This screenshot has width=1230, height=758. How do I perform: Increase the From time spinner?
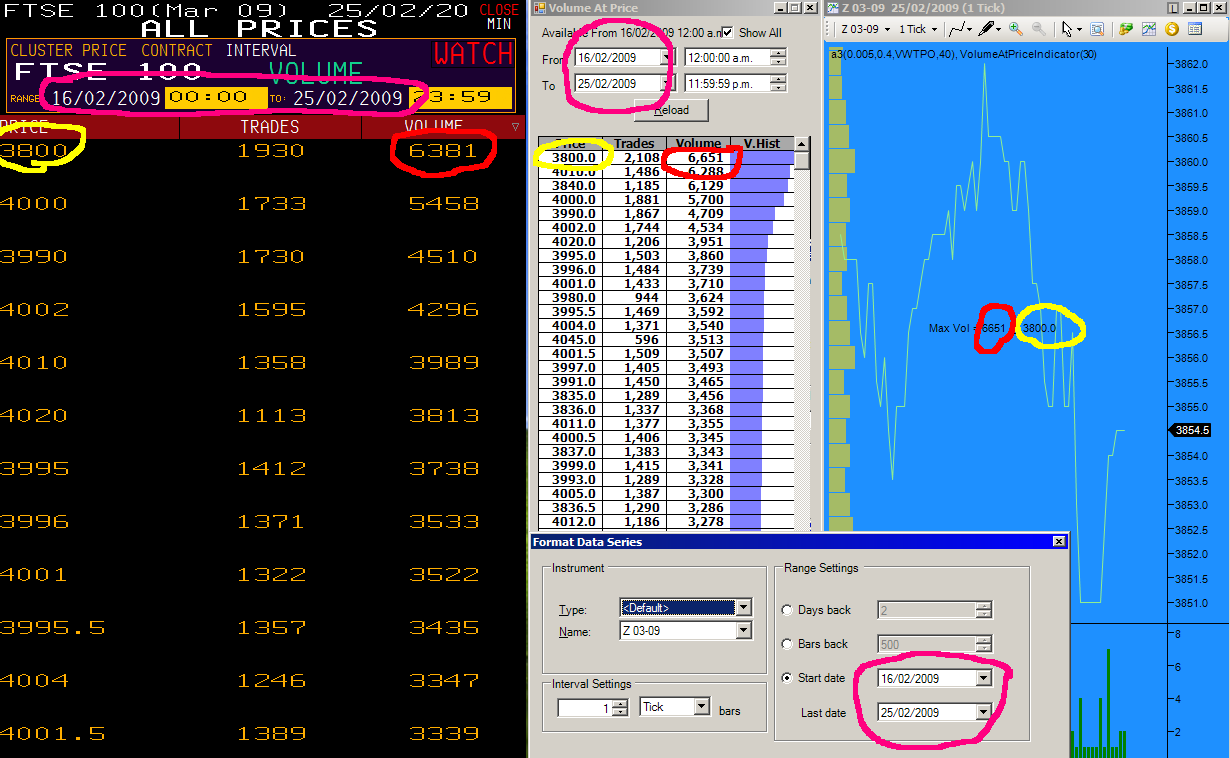point(779,53)
